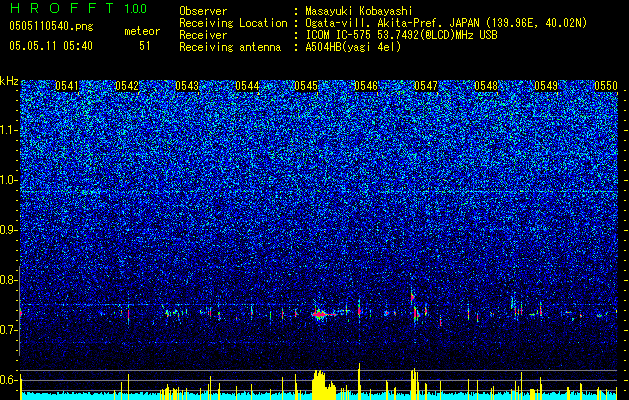
Task: Click the 0546 time marker
Action: [366, 86]
